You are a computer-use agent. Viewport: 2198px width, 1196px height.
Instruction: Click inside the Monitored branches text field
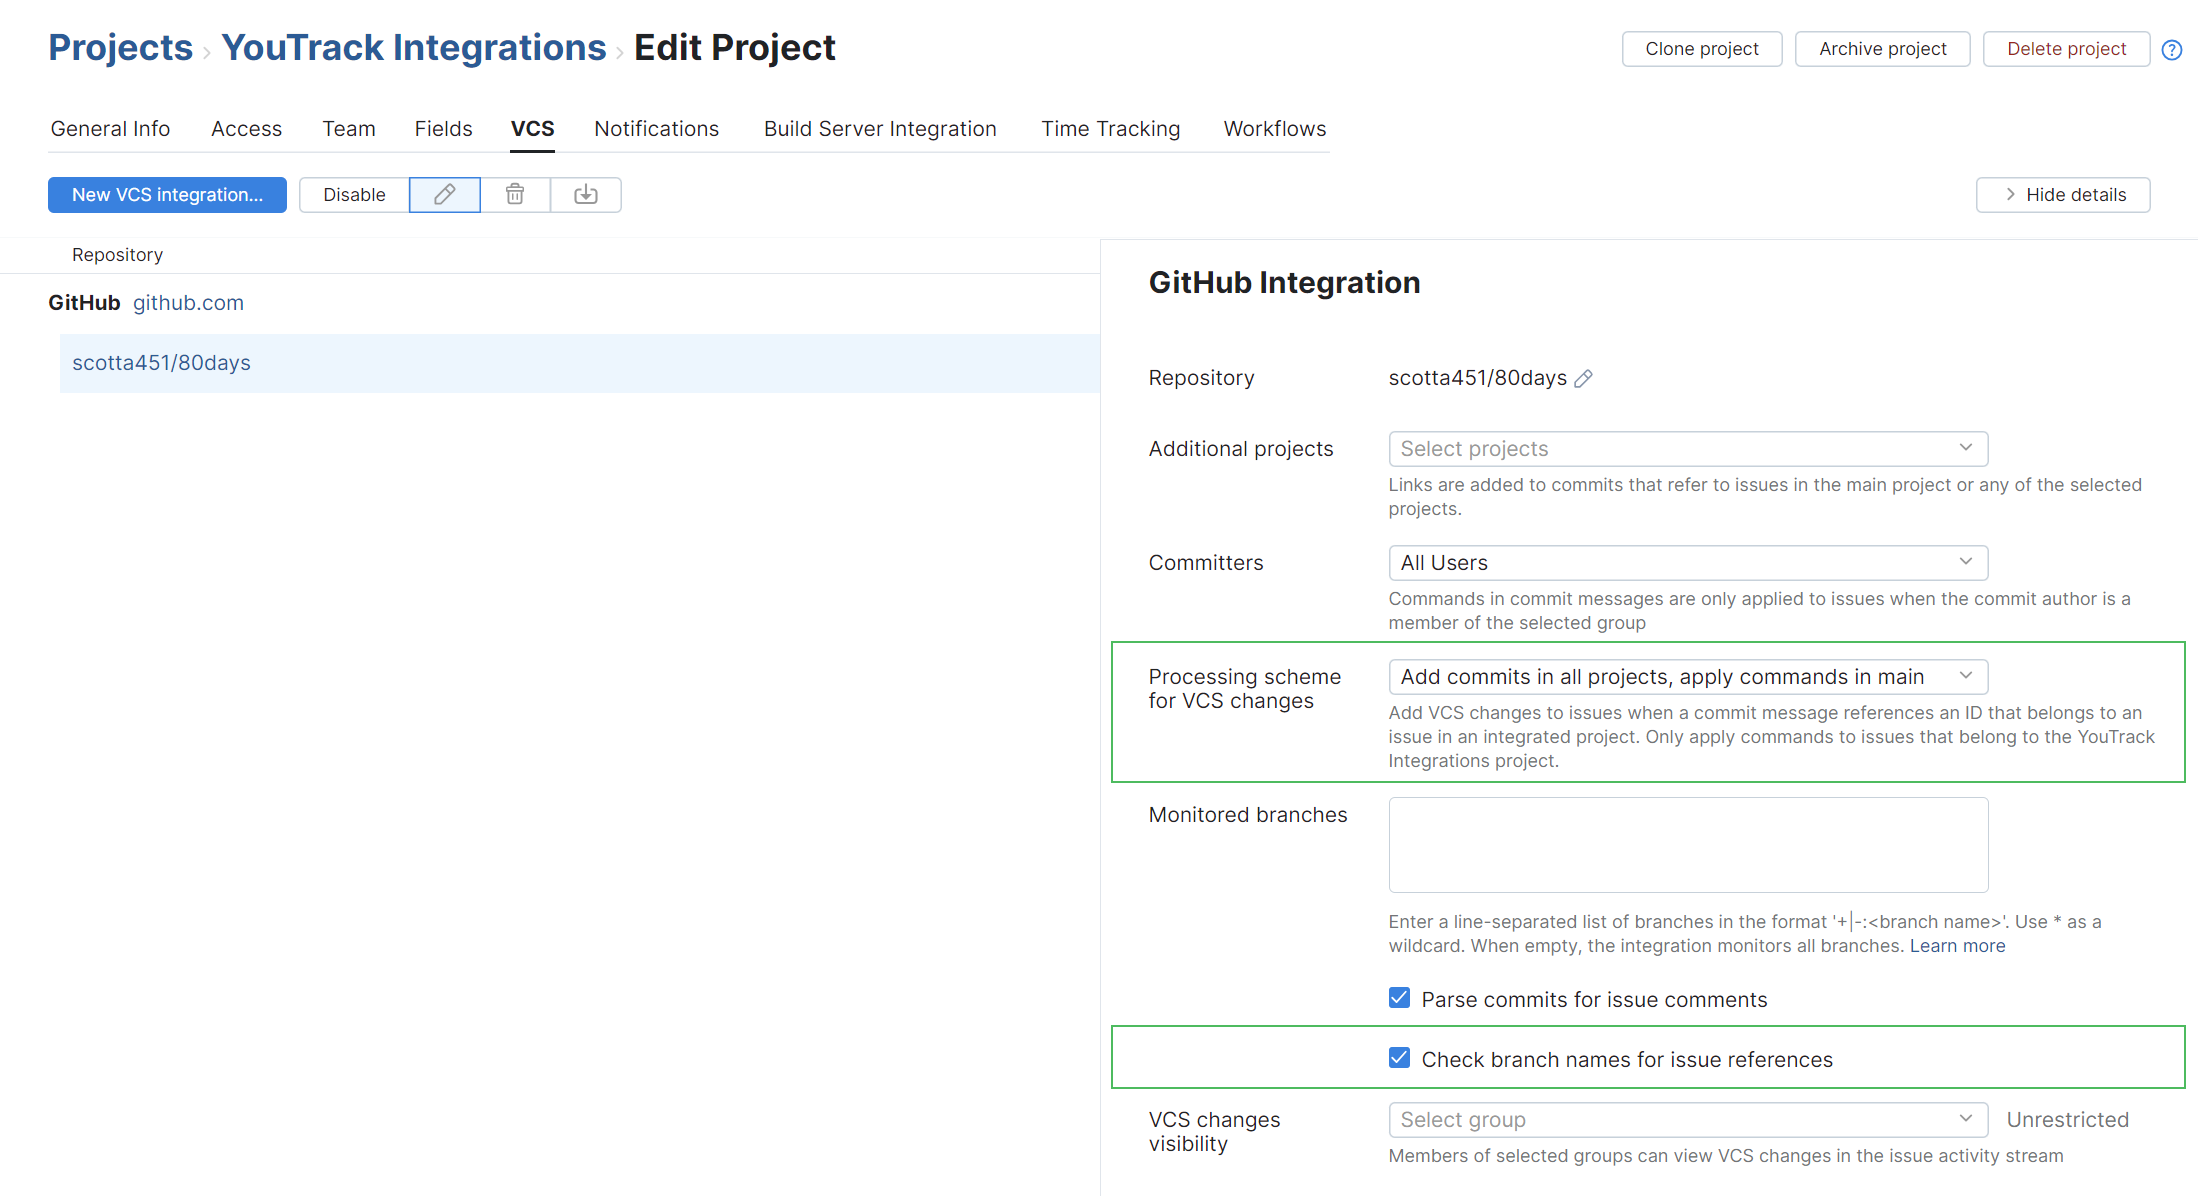tap(1687, 845)
